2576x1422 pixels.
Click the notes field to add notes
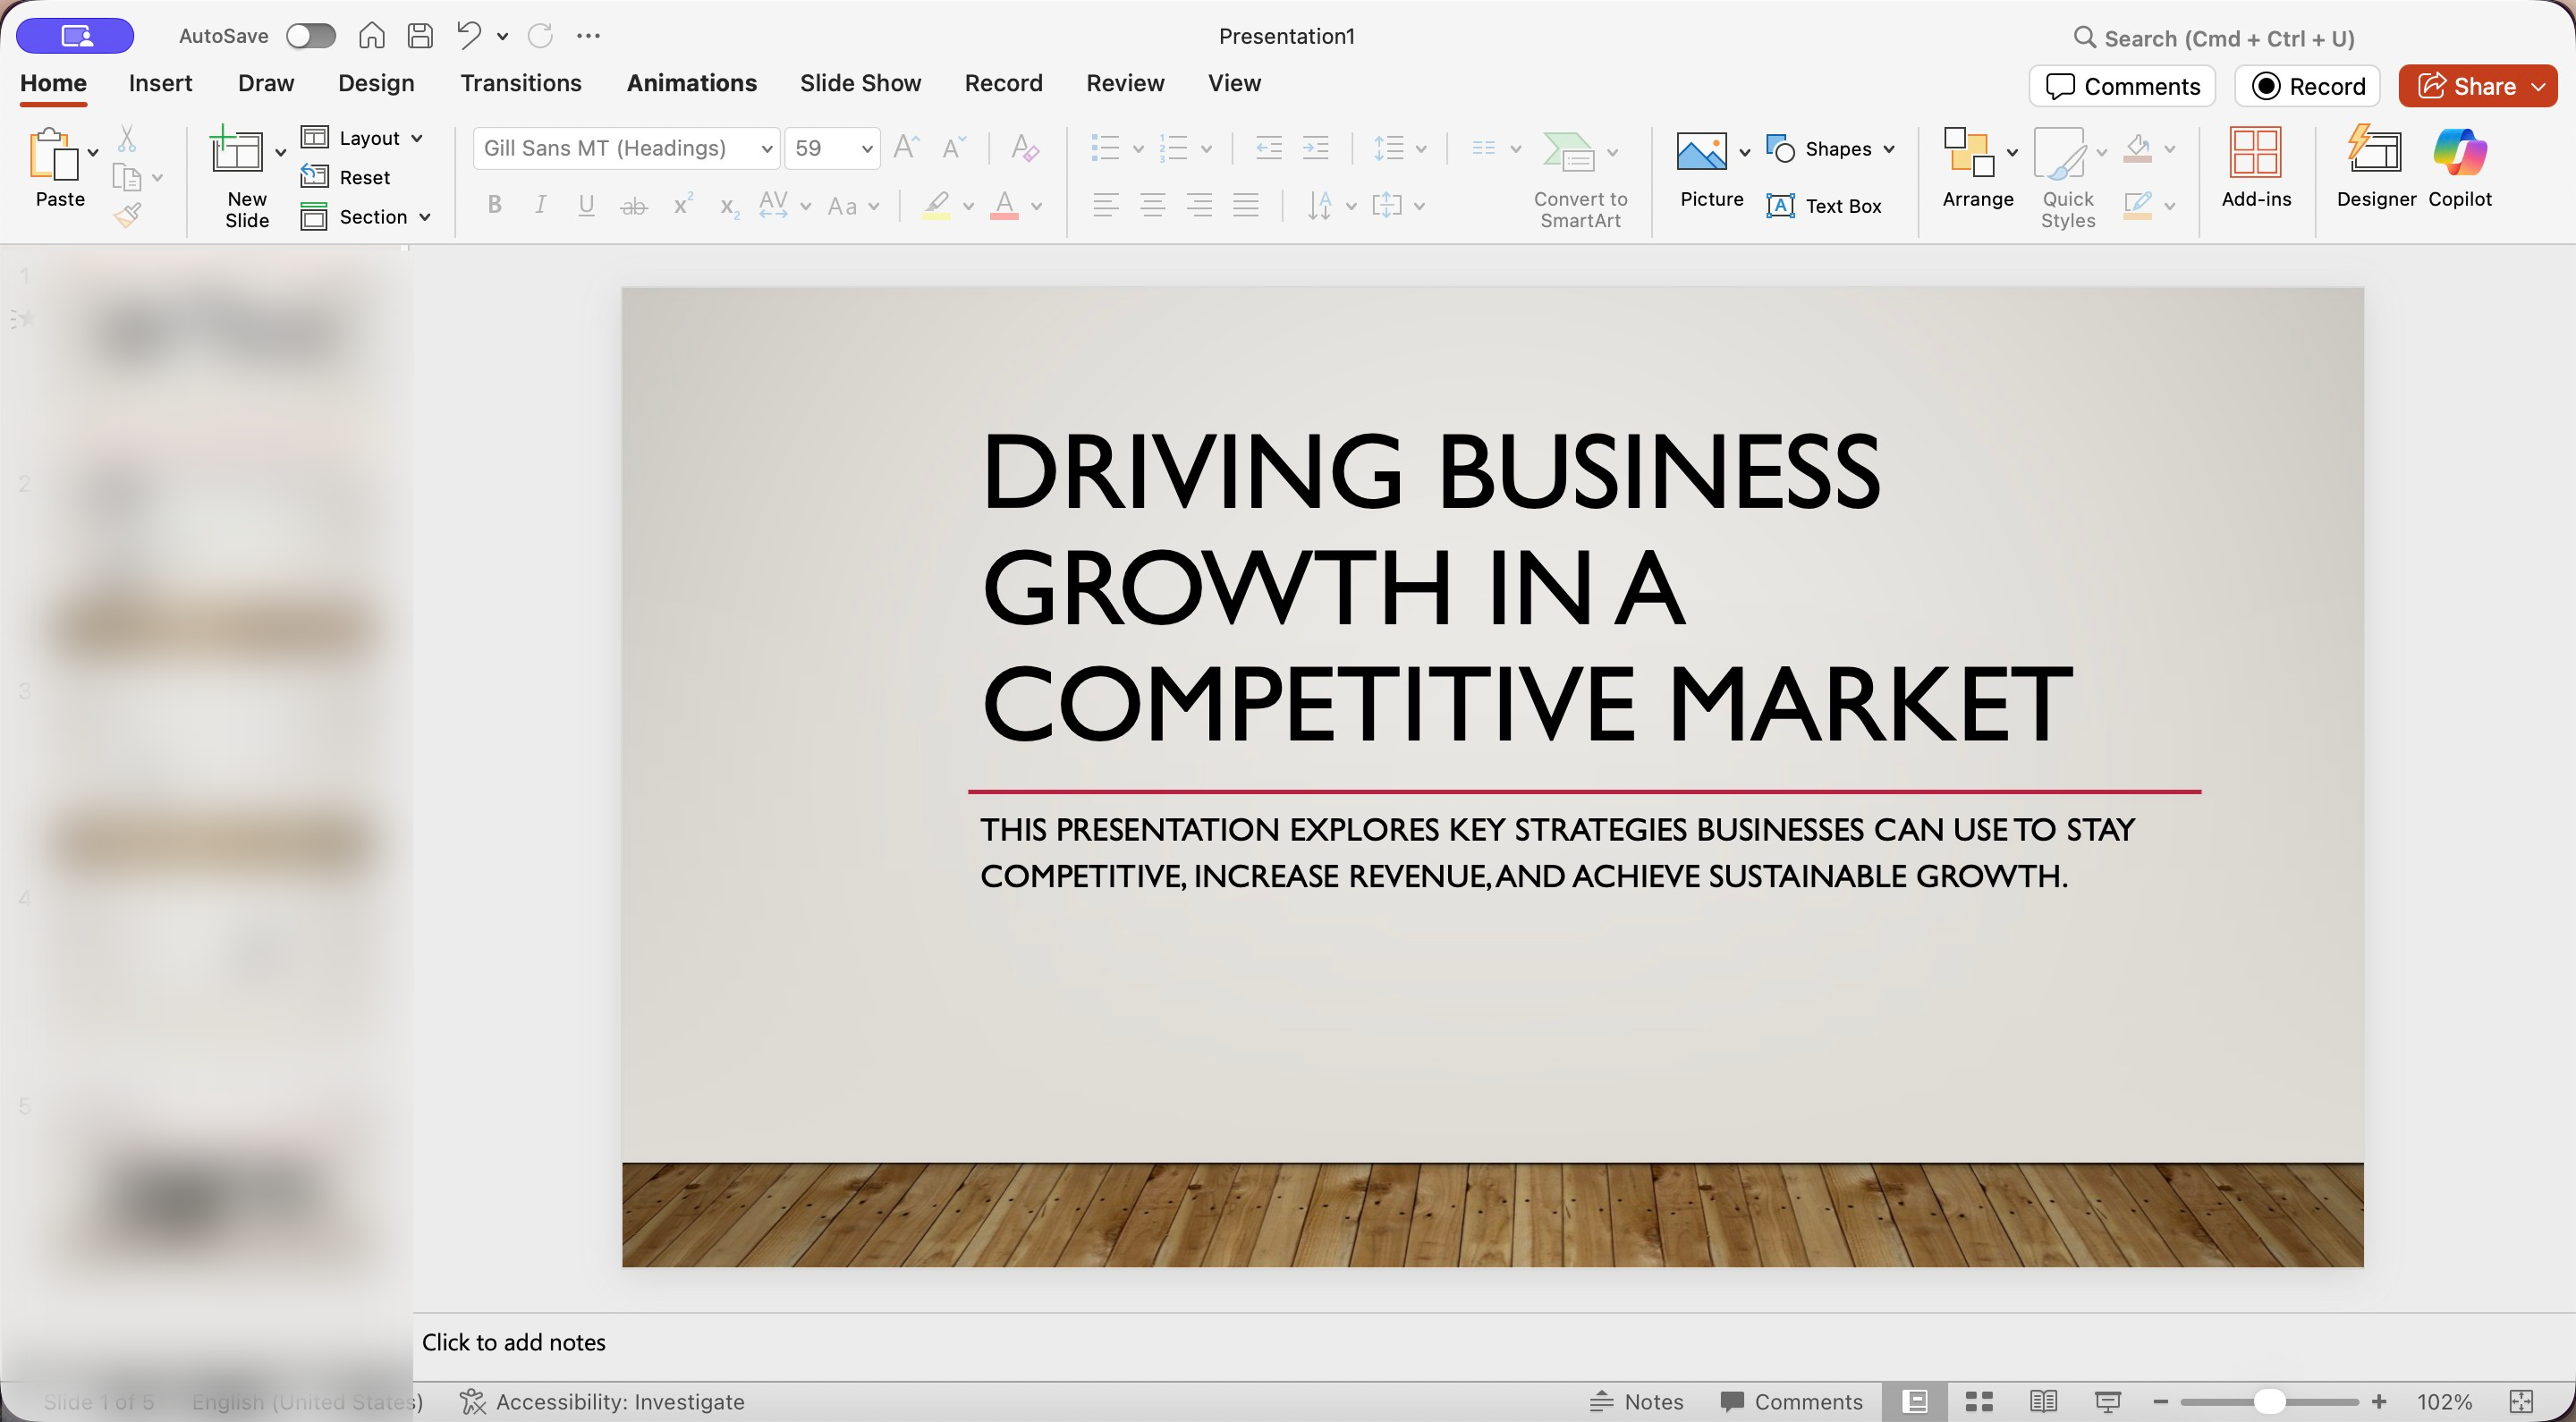coord(513,1342)
